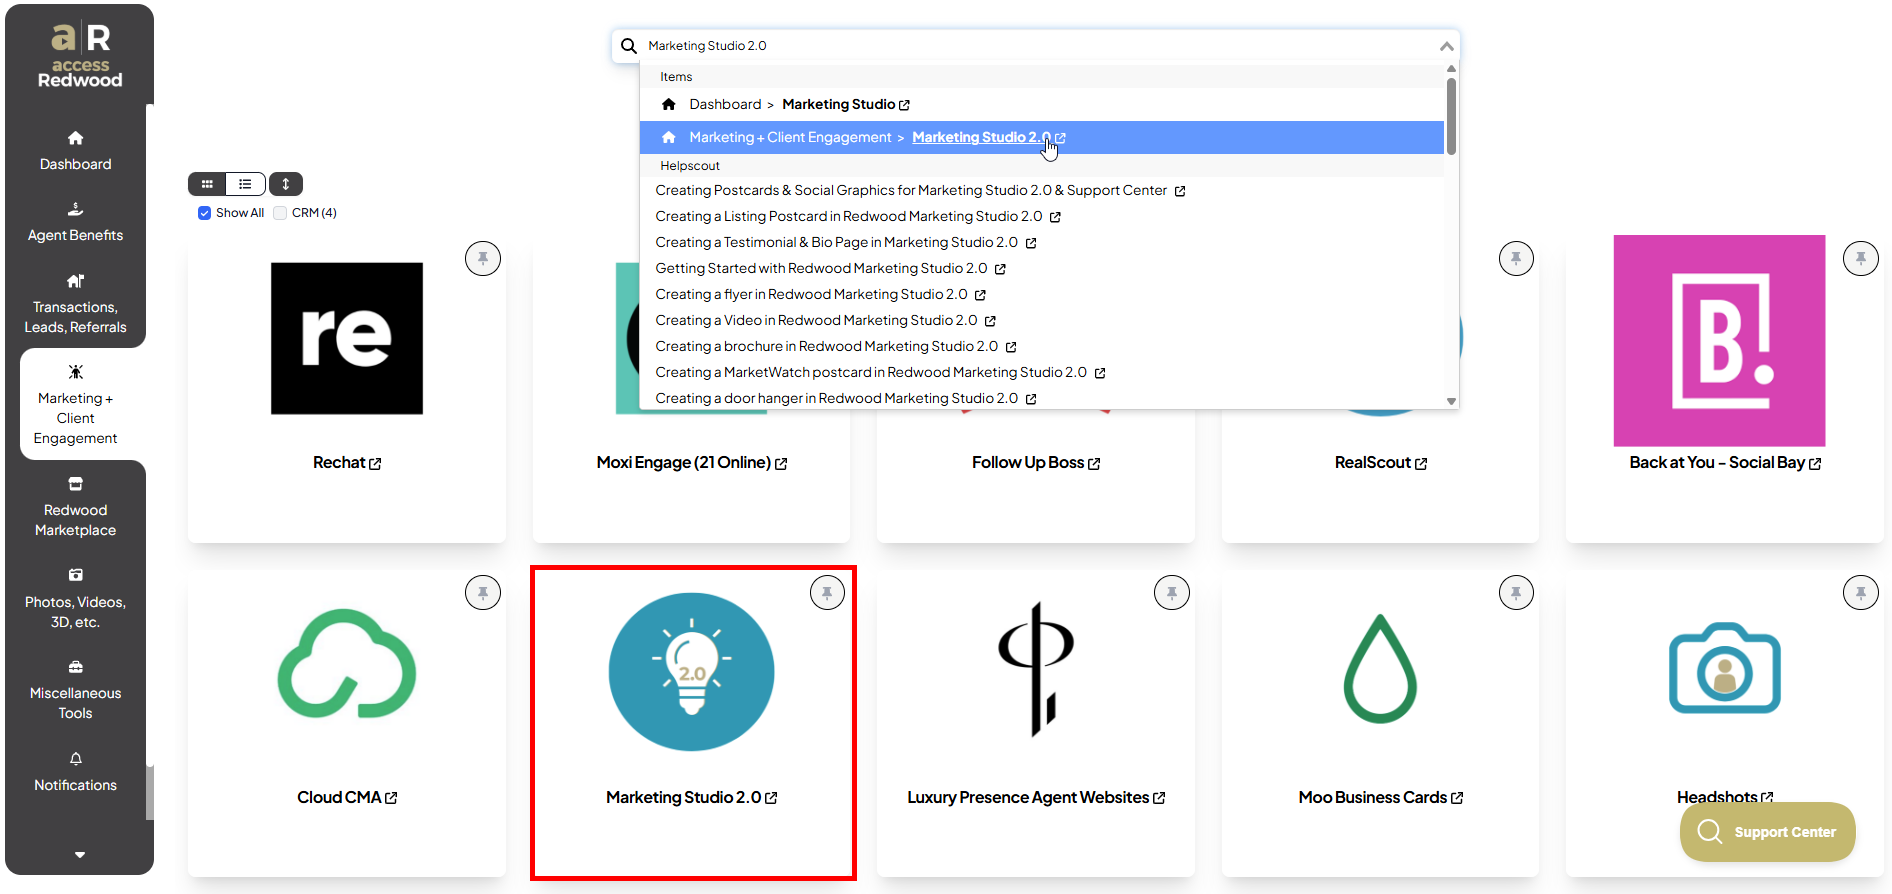Open Agent Benefits in sidebar
The height and width of the screenshot is (894, 1892).
click(x=75, y=222)
